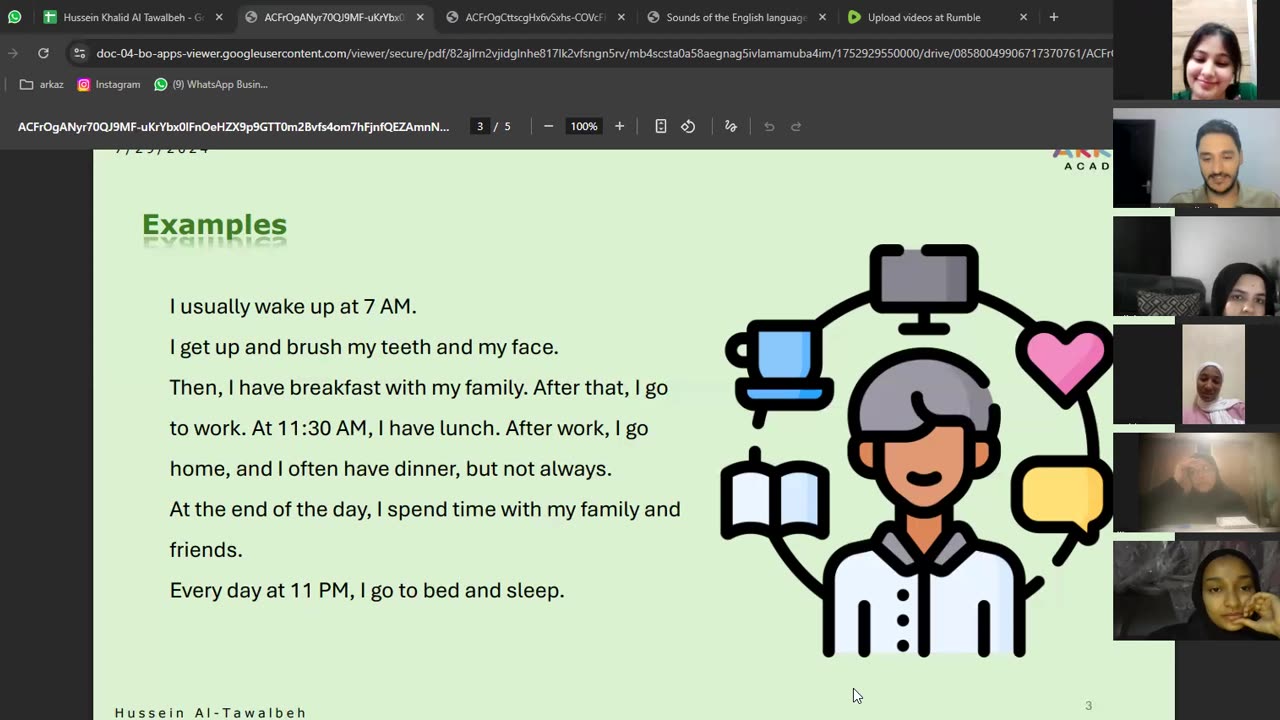Open Sounds of the English language tab

pyautogui.click(x=736, y=17)
